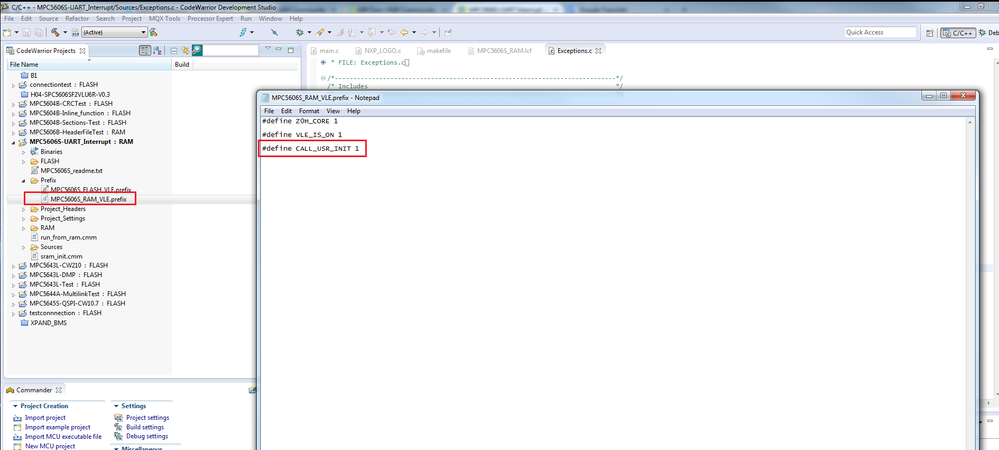Switch to the Debug perspective
This screenshot has height=450, width=999.
pyautogui.click(x=988, y=33)
